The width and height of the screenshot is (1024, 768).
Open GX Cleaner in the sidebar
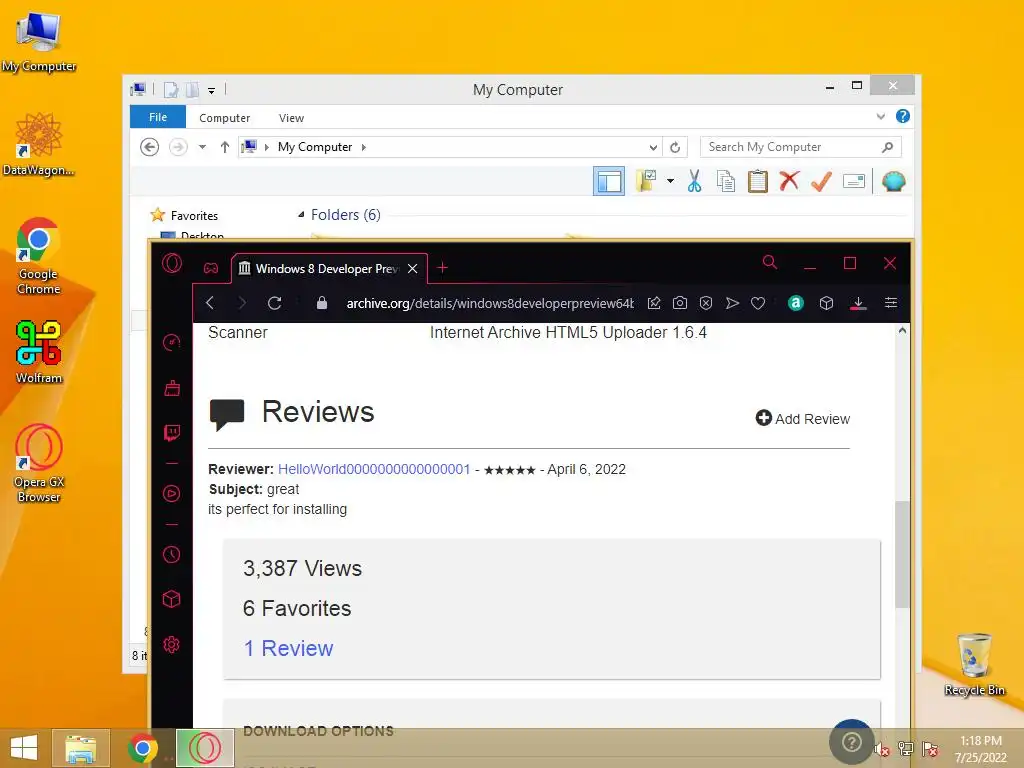(172, 389)
